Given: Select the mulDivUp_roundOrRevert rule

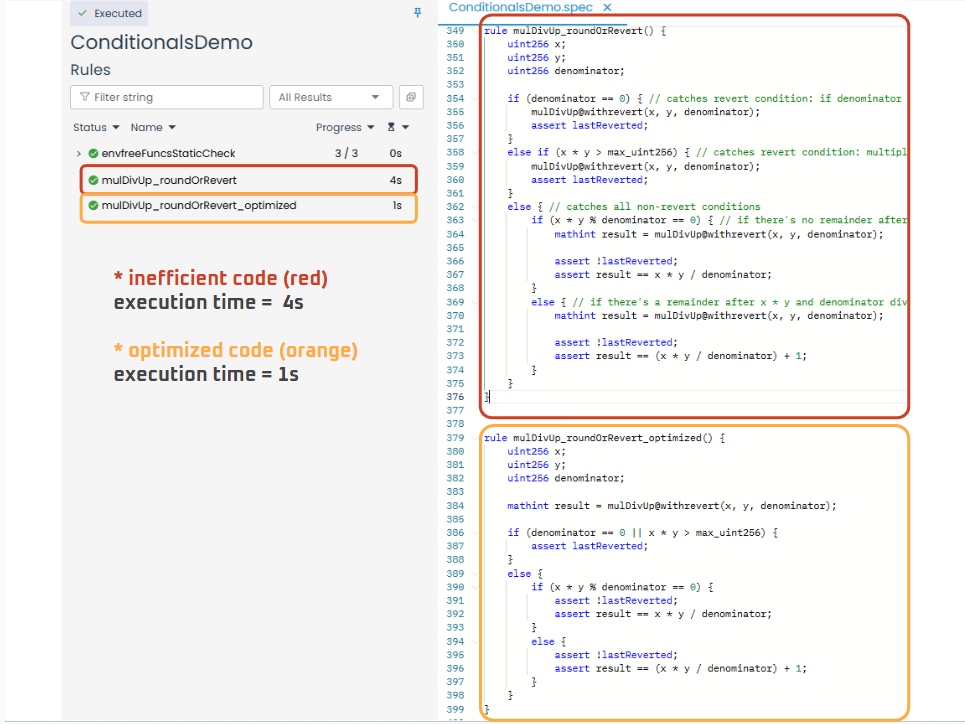Looking at the screenshot, I should (169, 180).
